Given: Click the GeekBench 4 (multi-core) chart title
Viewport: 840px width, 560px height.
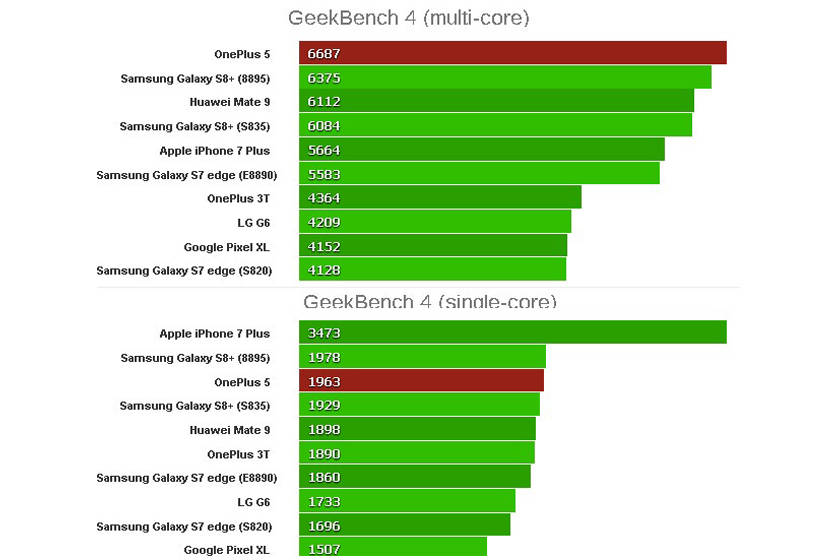Looking at the screenshot, I should pyautogui.click(x=408, y=18).
